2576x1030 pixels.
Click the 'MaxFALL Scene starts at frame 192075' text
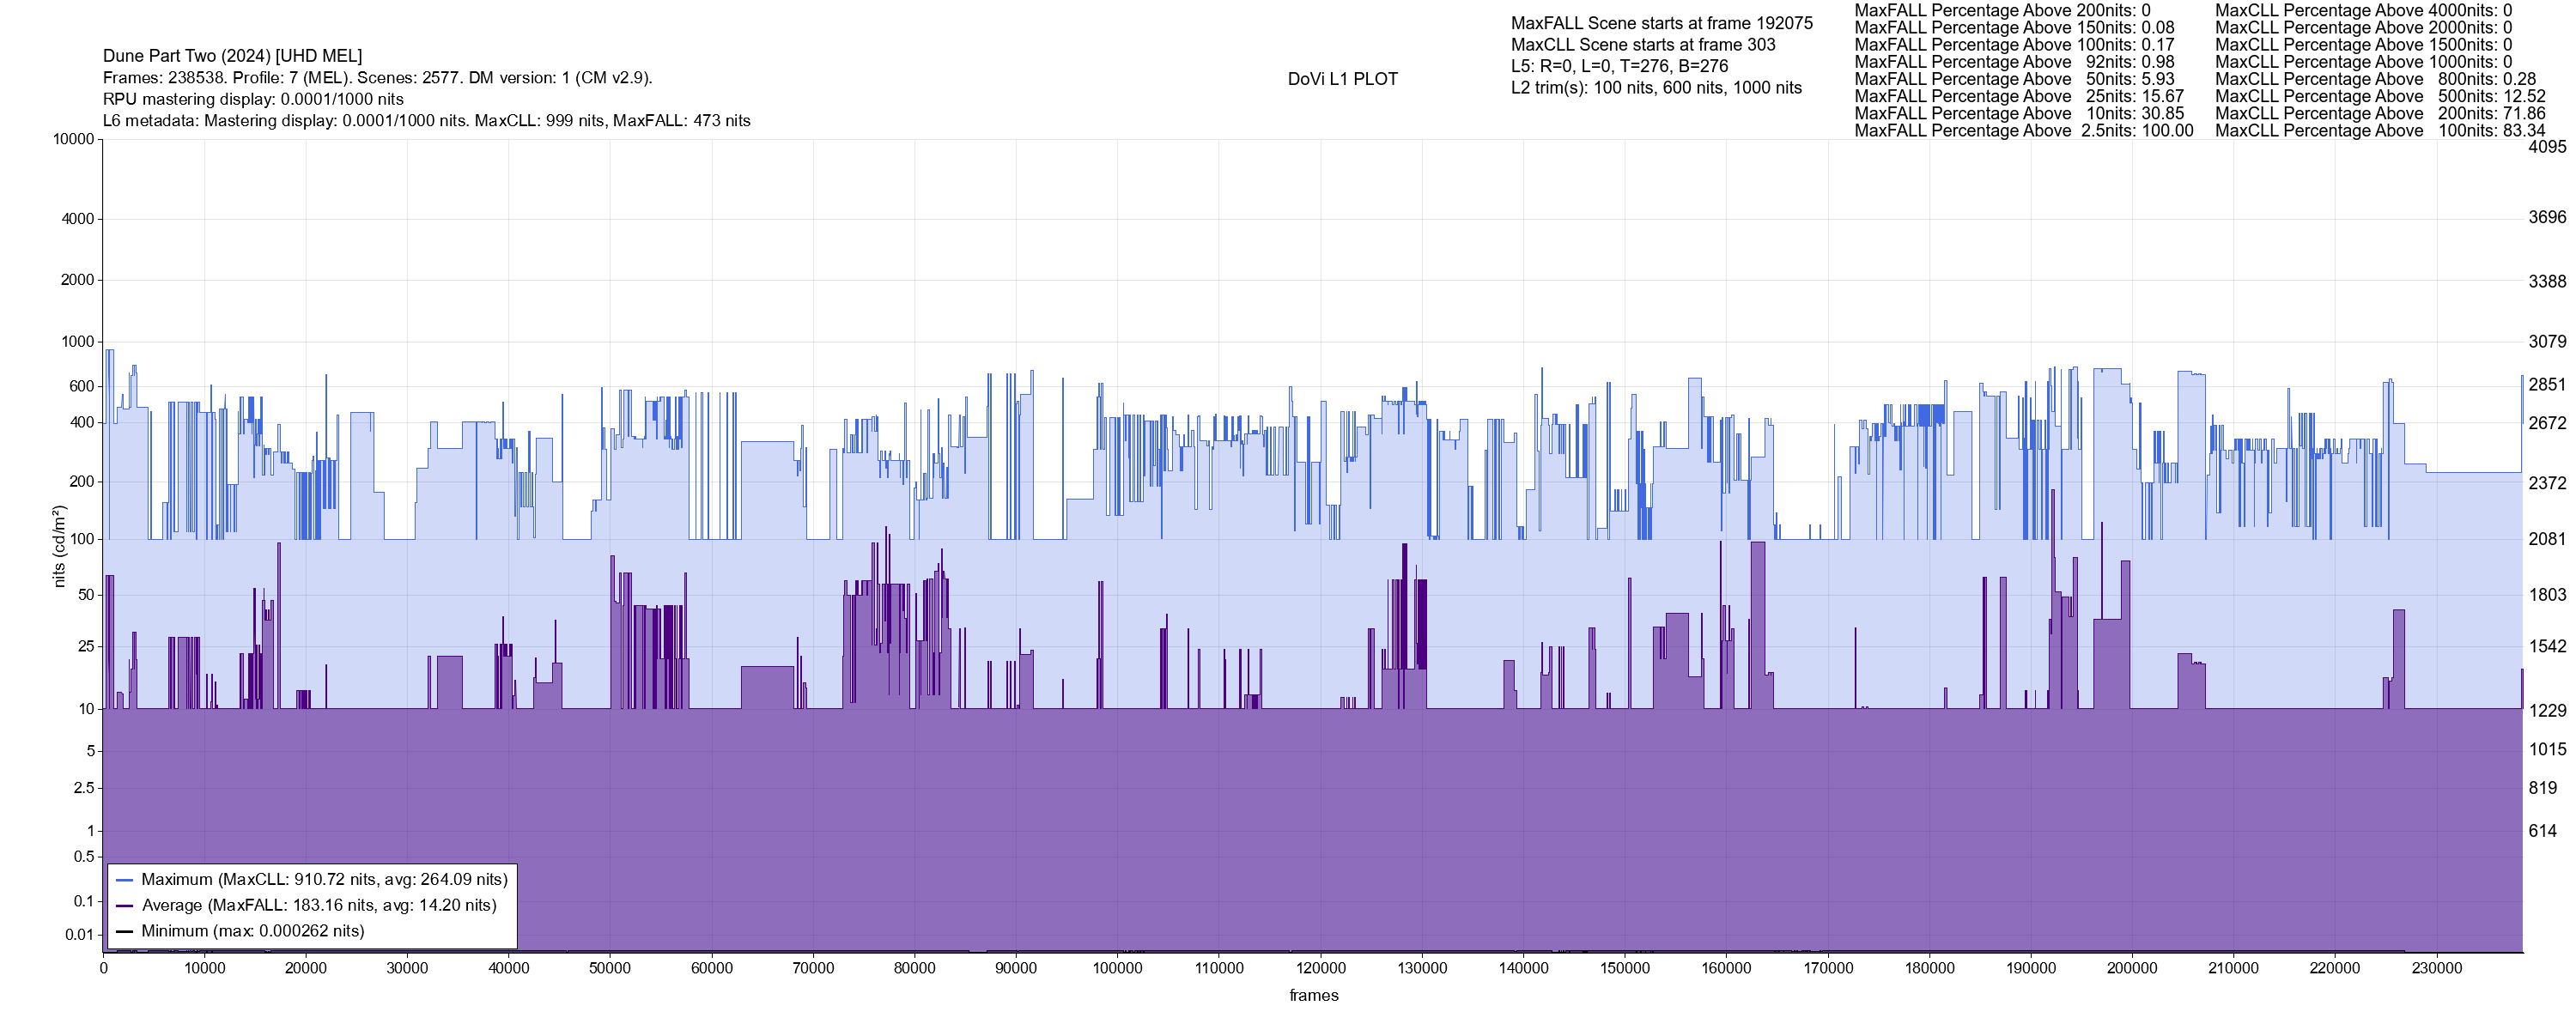[x=1661, y=23]
